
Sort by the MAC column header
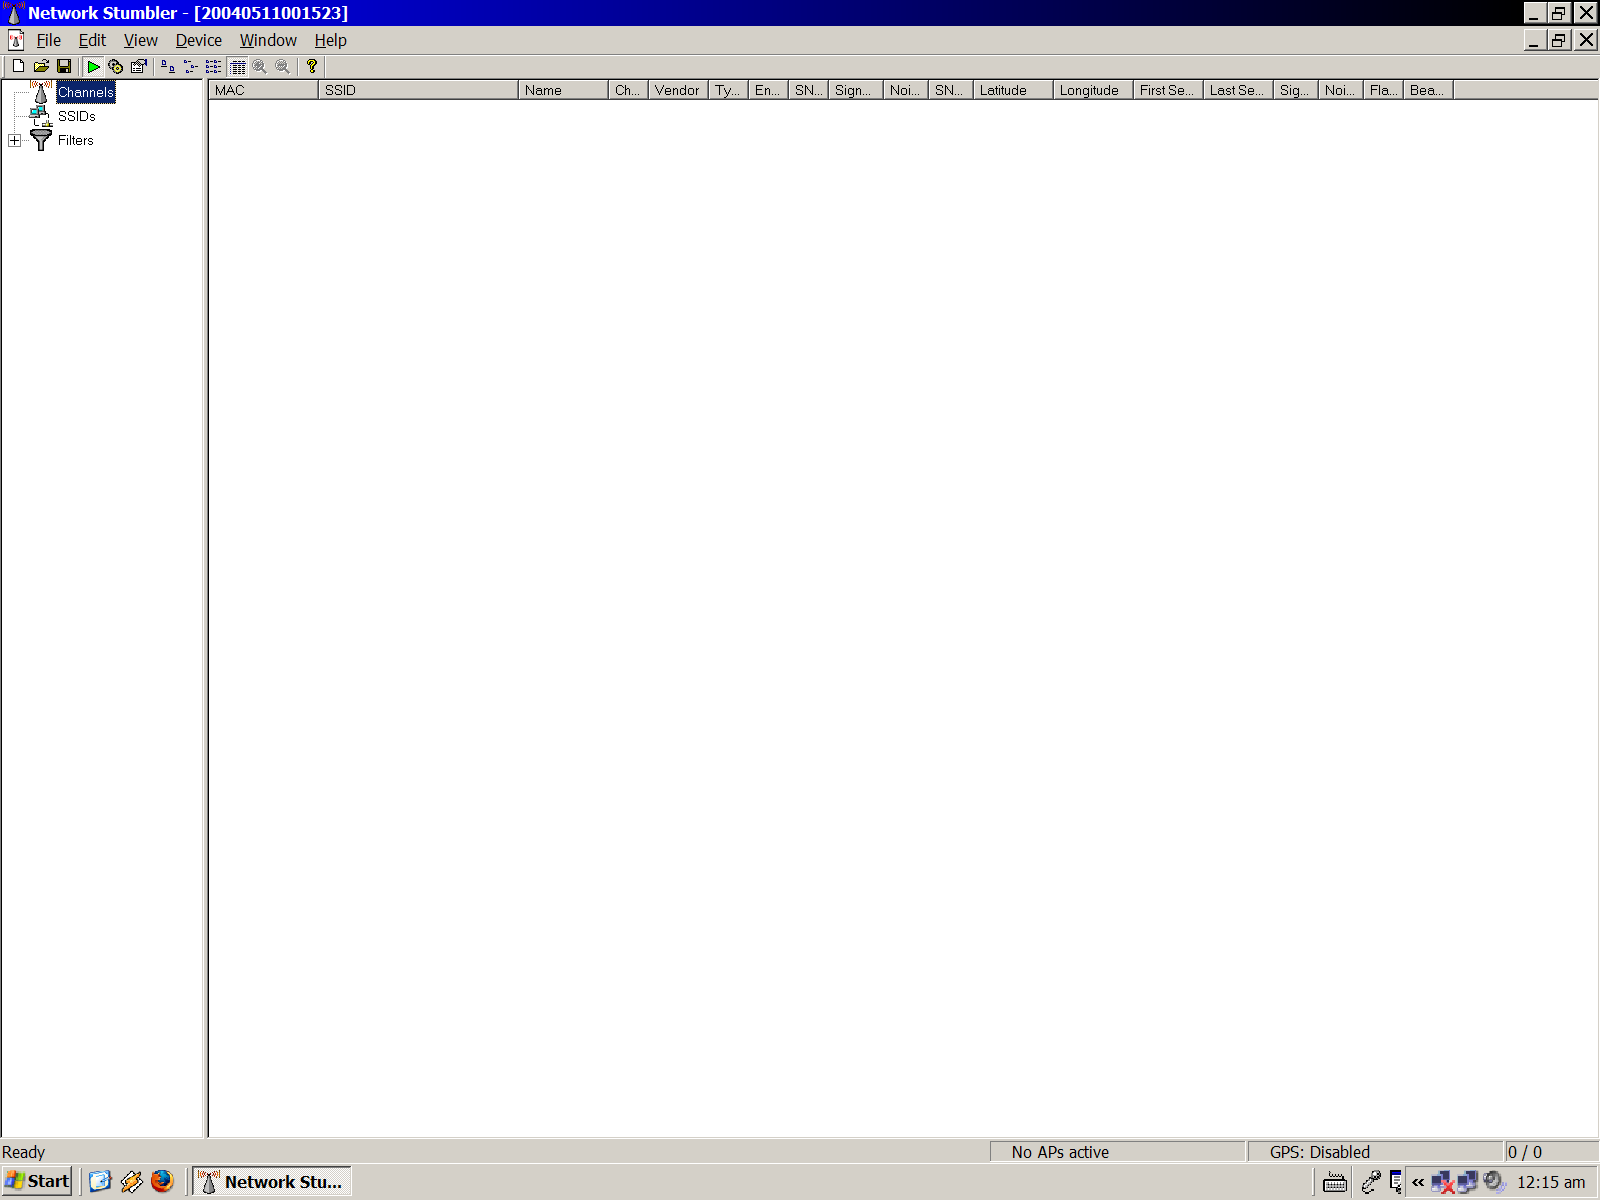point(264,90)
